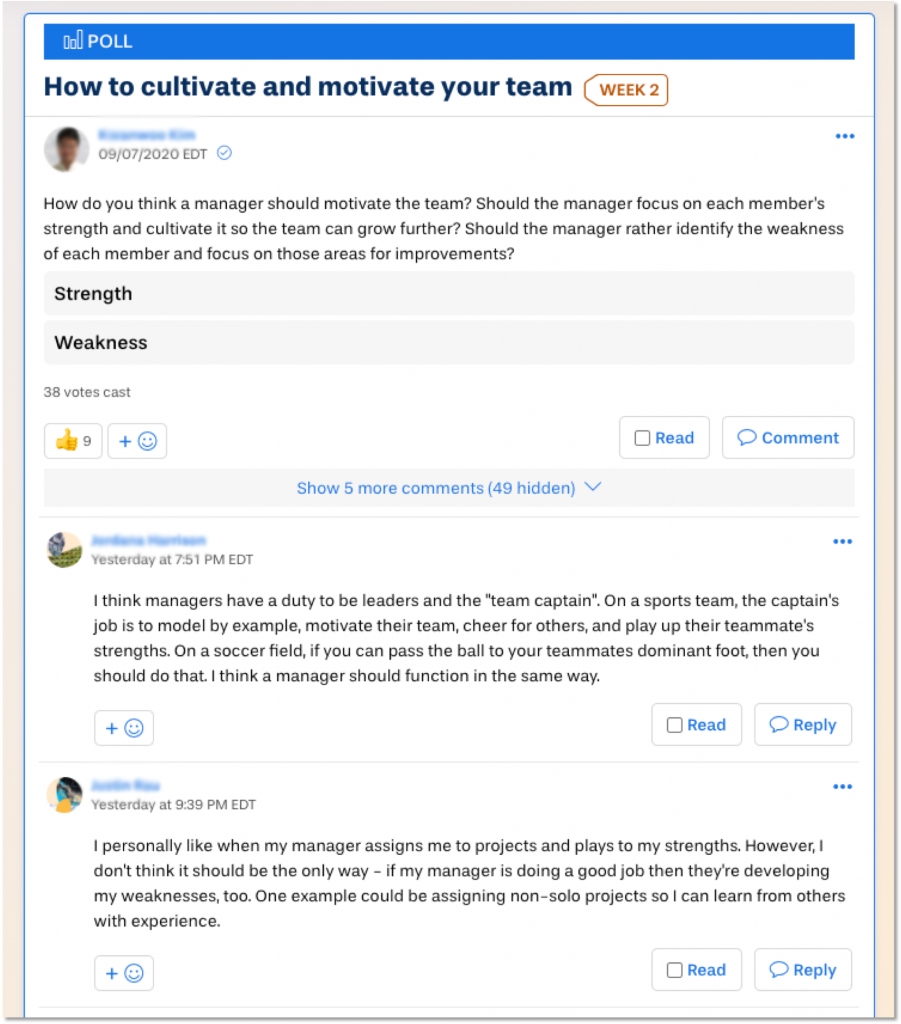Click the verified checkmark beside the post date
Image resolution: width=901 pixels, height=1024 pixels.
(x=224, y=153)
